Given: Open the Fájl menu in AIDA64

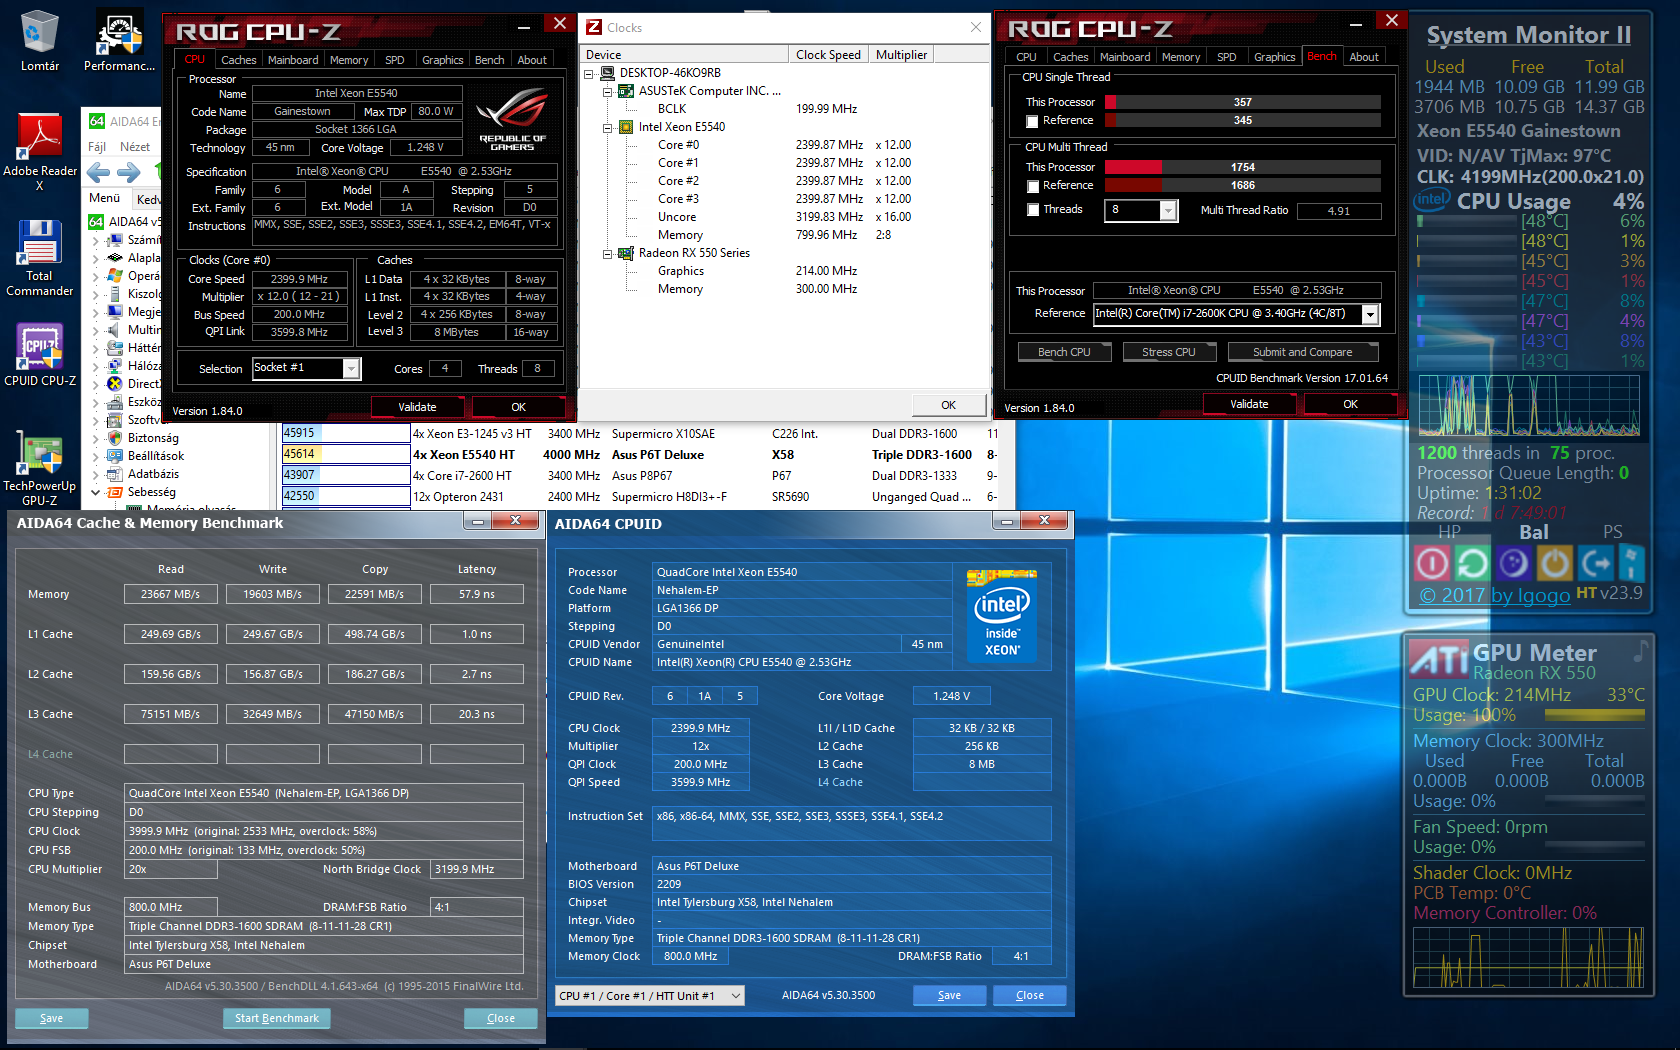Looking at the screenshot, I should tap(97, 146).
